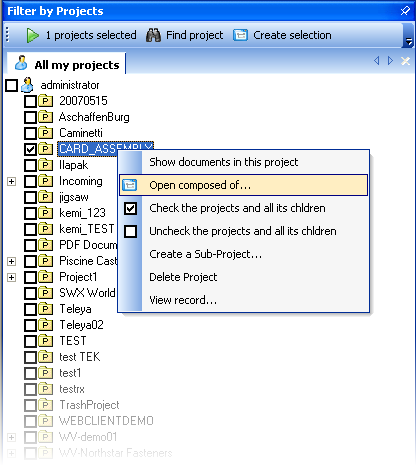416x465 pixels.
Task: Click the Create selection toolbar icon
Action: click(240, 35)
